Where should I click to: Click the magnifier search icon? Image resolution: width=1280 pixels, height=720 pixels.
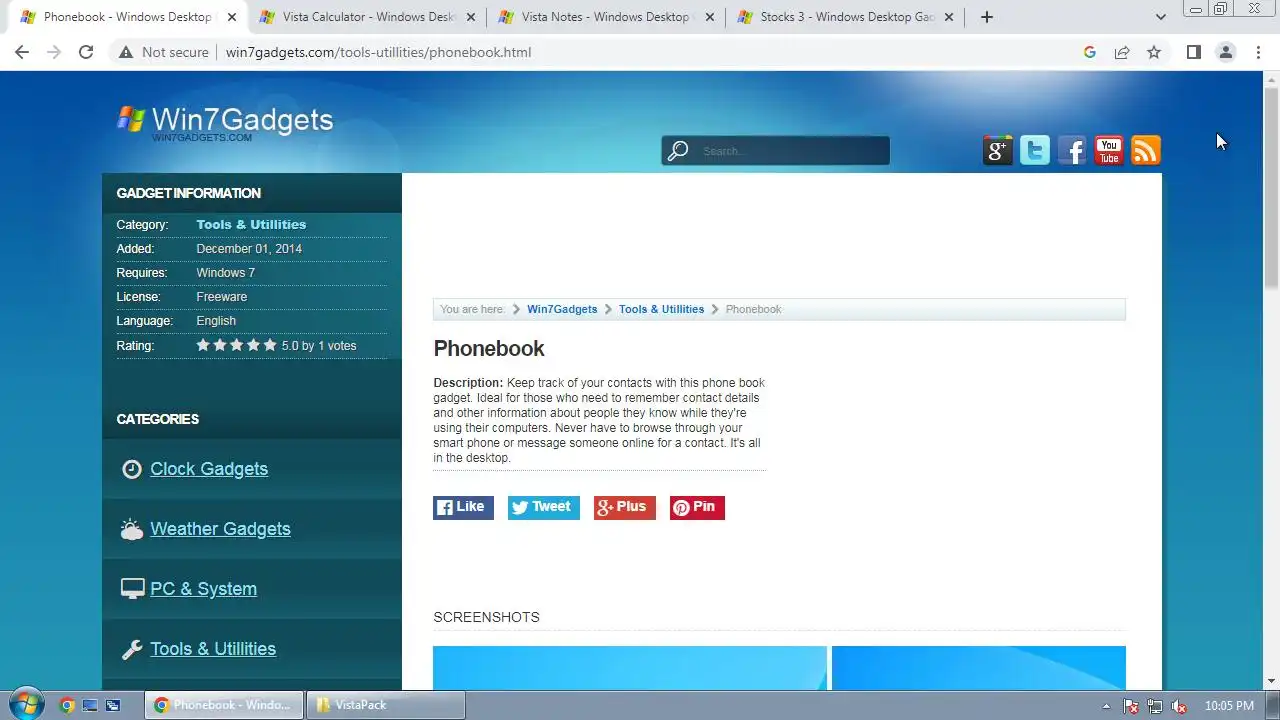pos(678,151)
